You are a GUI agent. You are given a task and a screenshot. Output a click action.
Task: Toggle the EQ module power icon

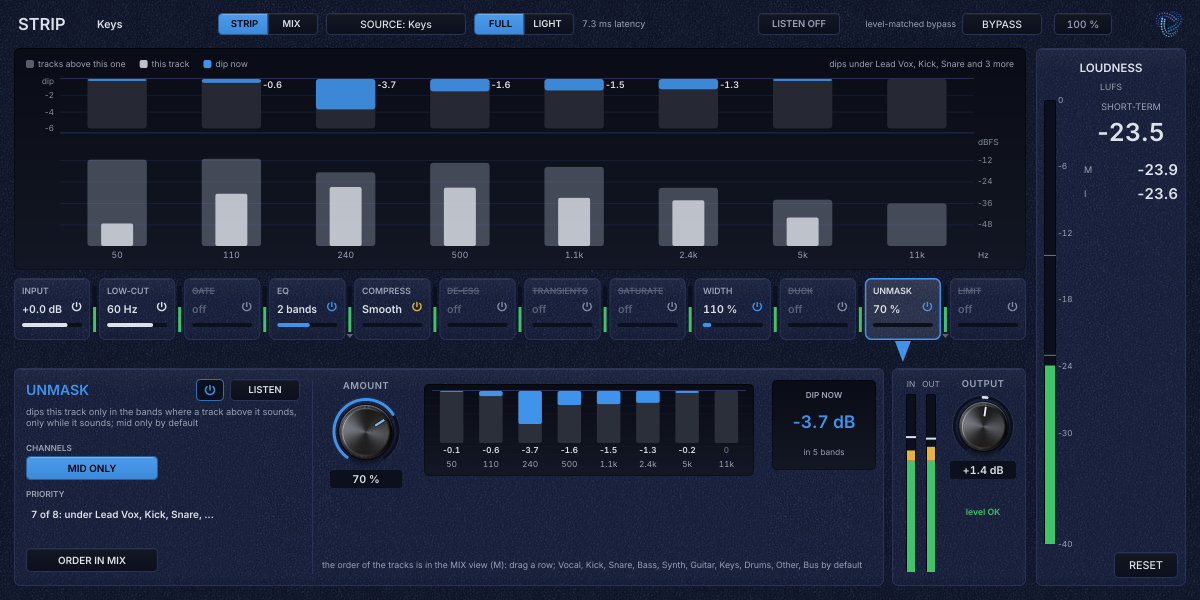click(331, 308)
